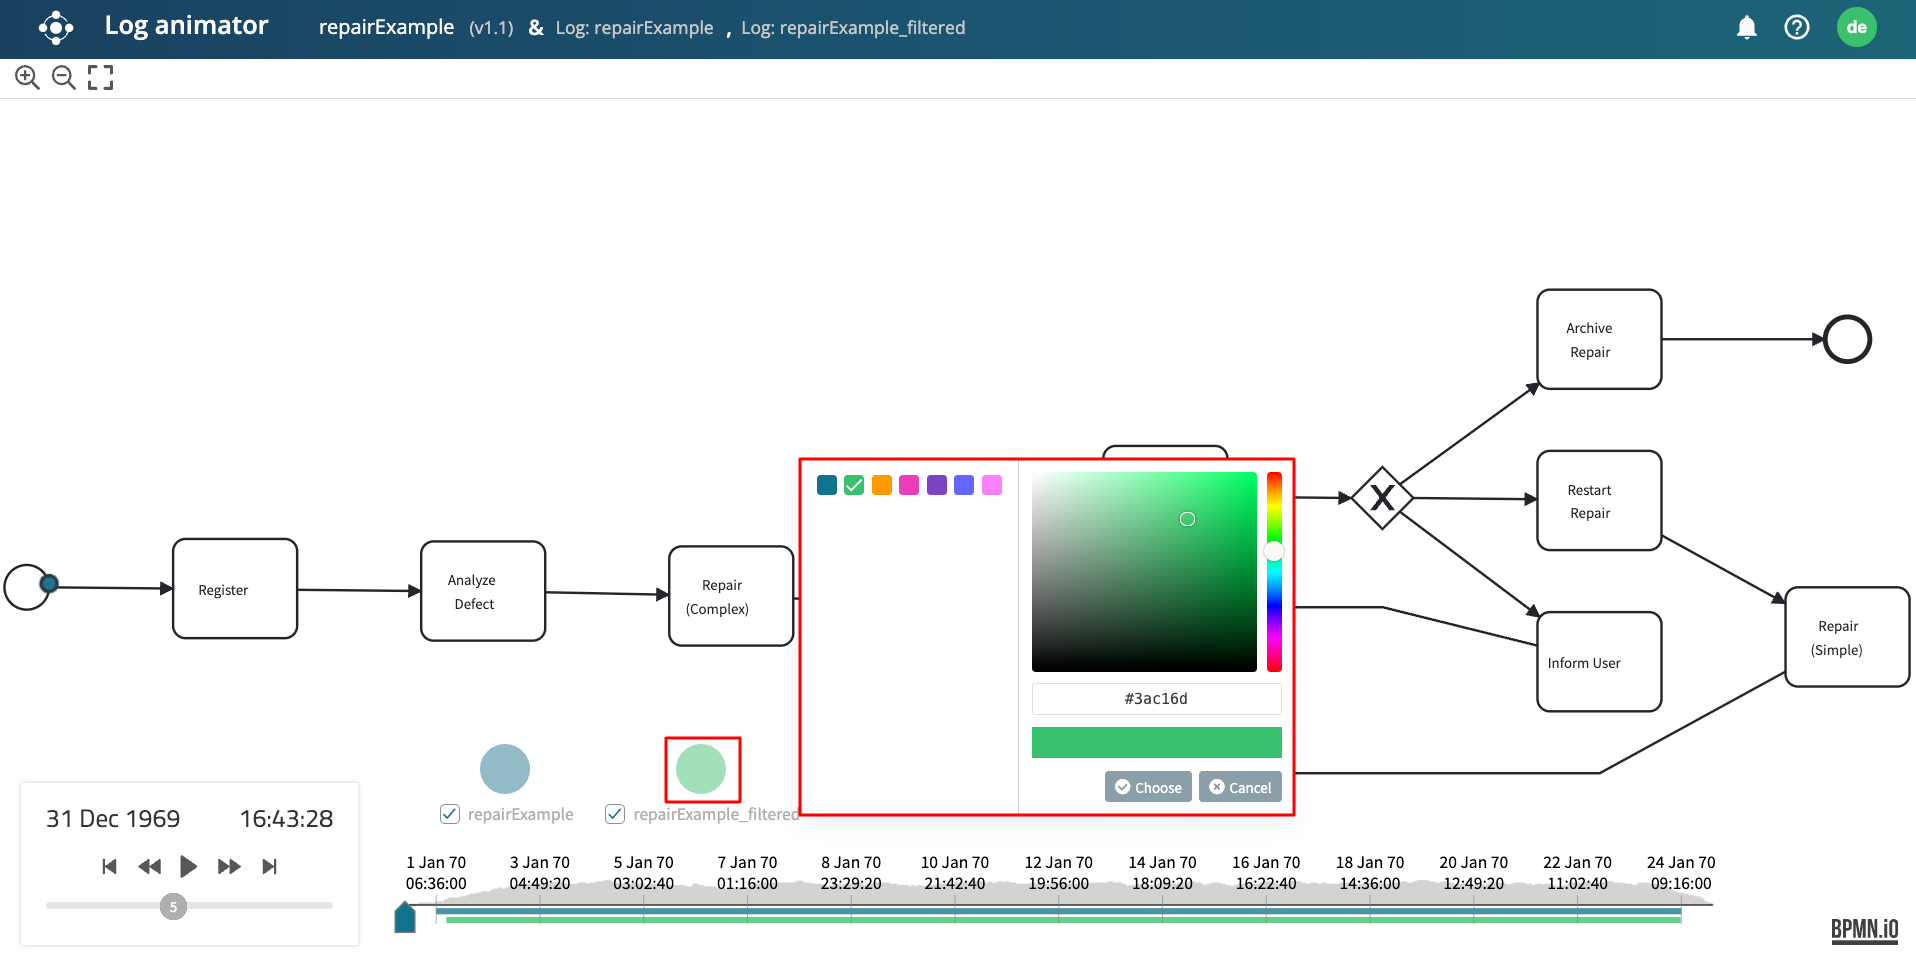
Task: Click the zoom in magnifier icon
Action: pyautogui.click(x=27, y=78)
